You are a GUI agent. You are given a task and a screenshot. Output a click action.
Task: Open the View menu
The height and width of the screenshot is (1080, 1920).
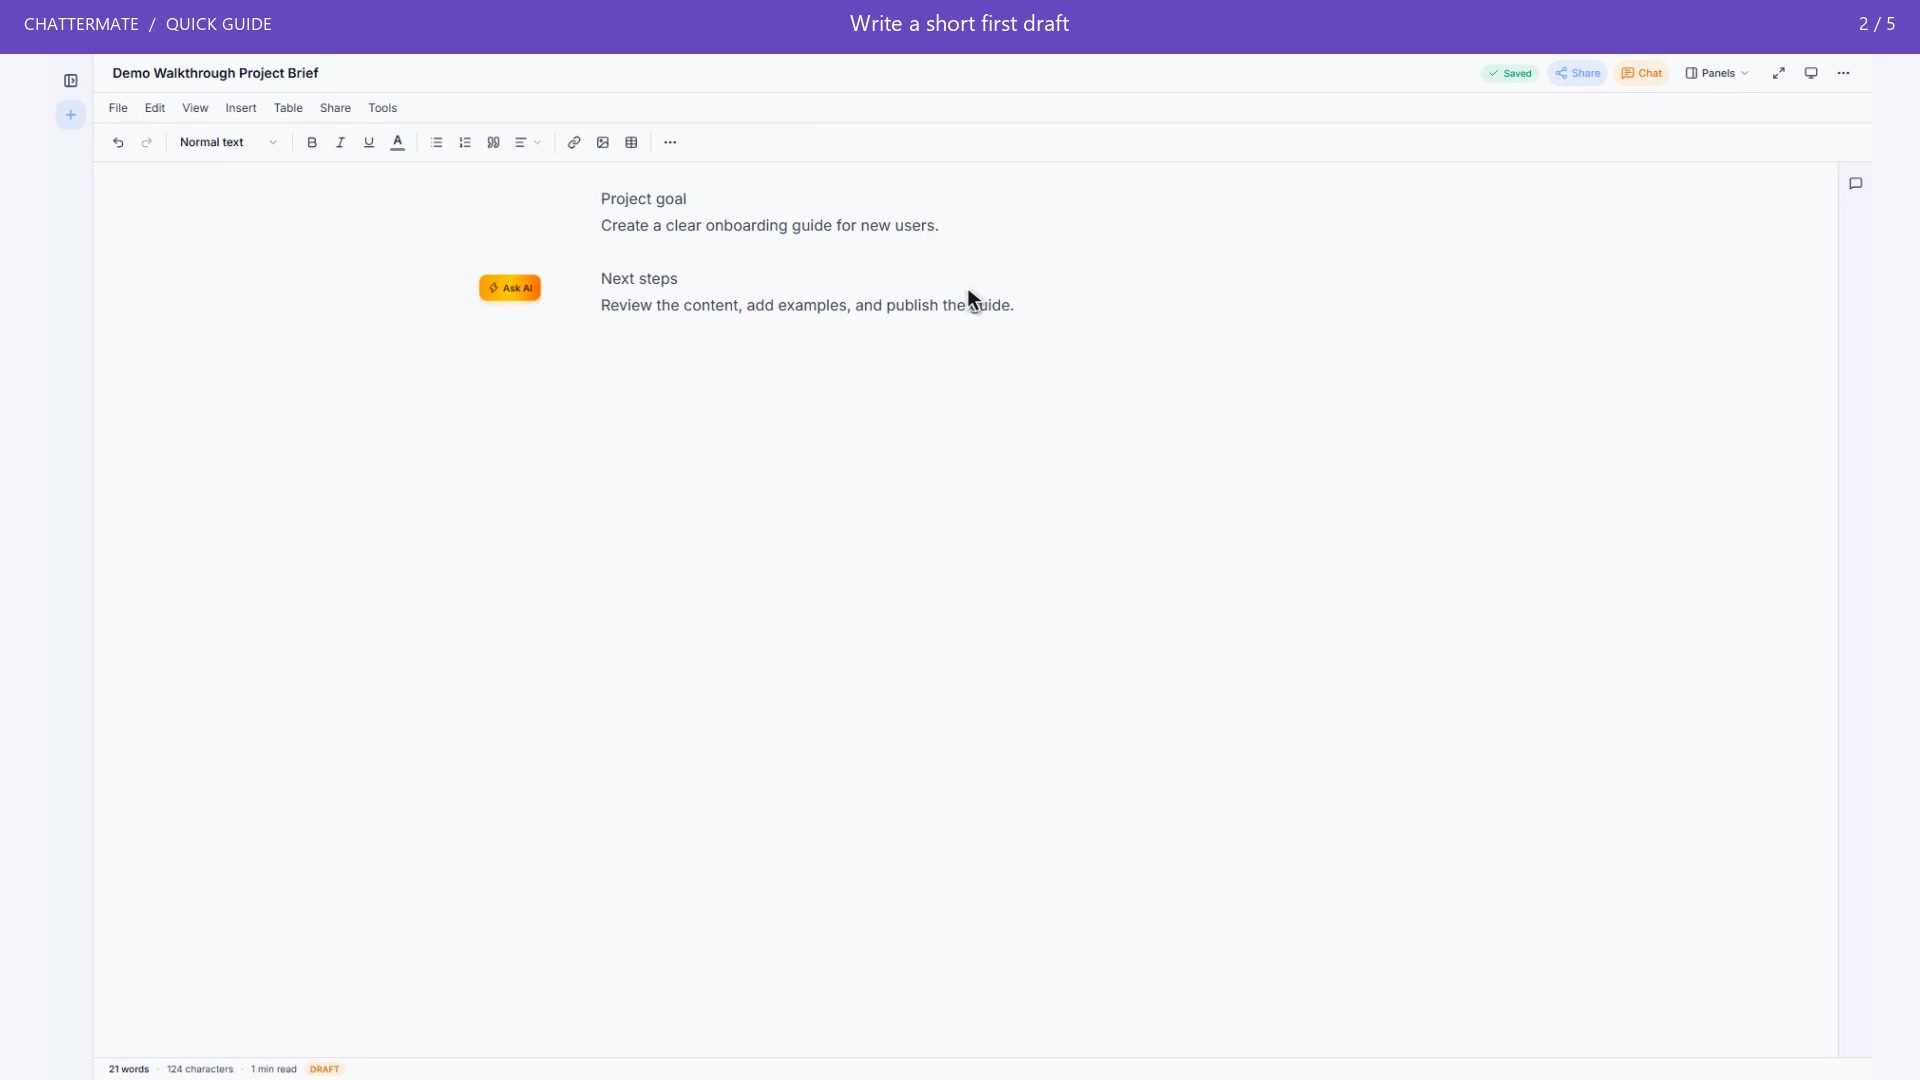(x=195, y=108)
